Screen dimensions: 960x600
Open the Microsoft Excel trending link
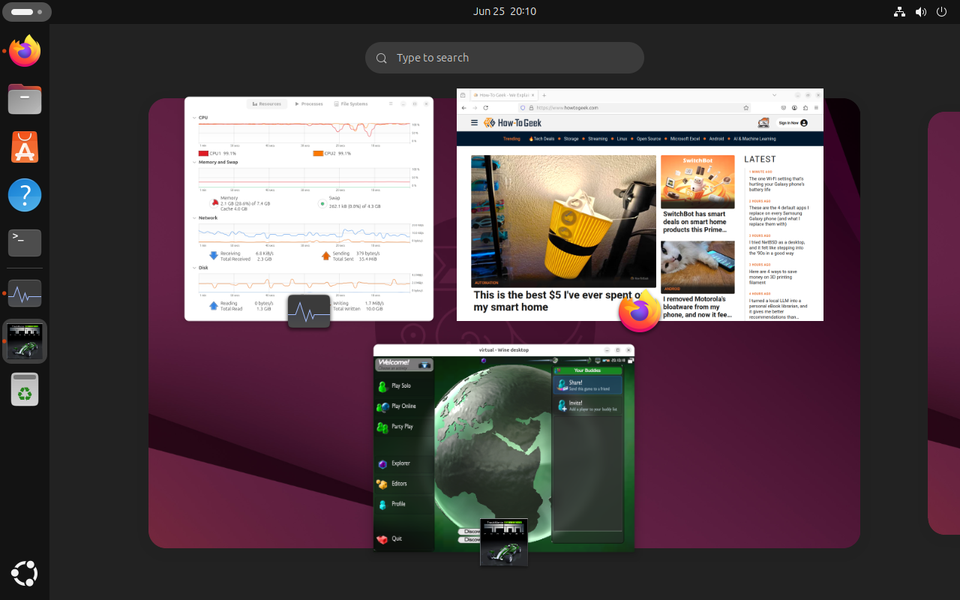click(684, 139)
